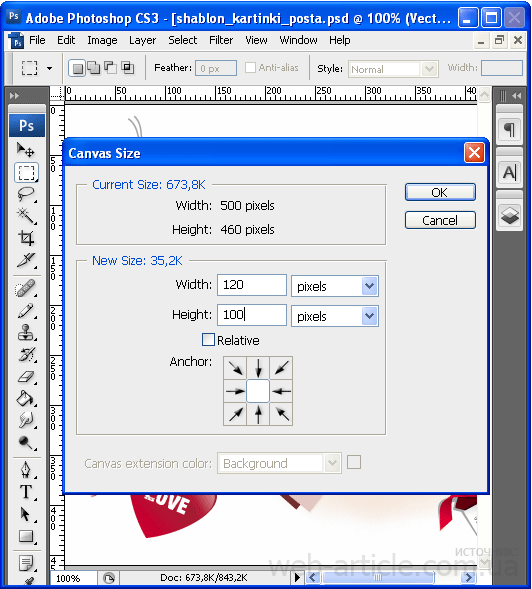Open the Help menu
This screenshot has width=532, height=589.
click(340, 40)
